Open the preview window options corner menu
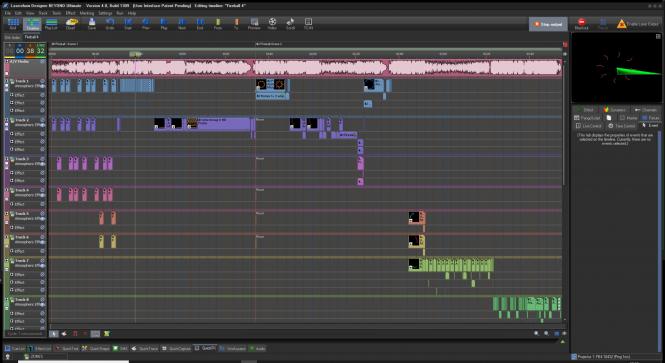The width and height of the screenshot is (665, 363). pos(658,36)
